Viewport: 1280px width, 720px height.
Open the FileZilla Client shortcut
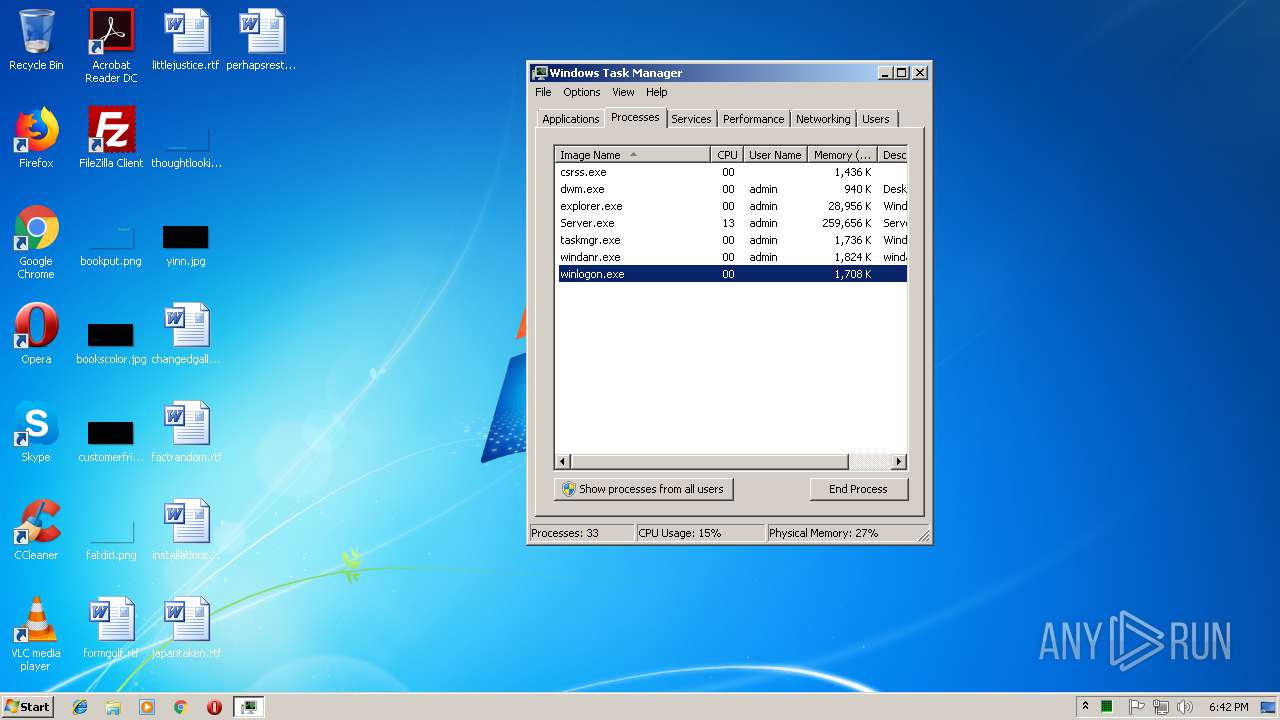[x=111, y=138]
